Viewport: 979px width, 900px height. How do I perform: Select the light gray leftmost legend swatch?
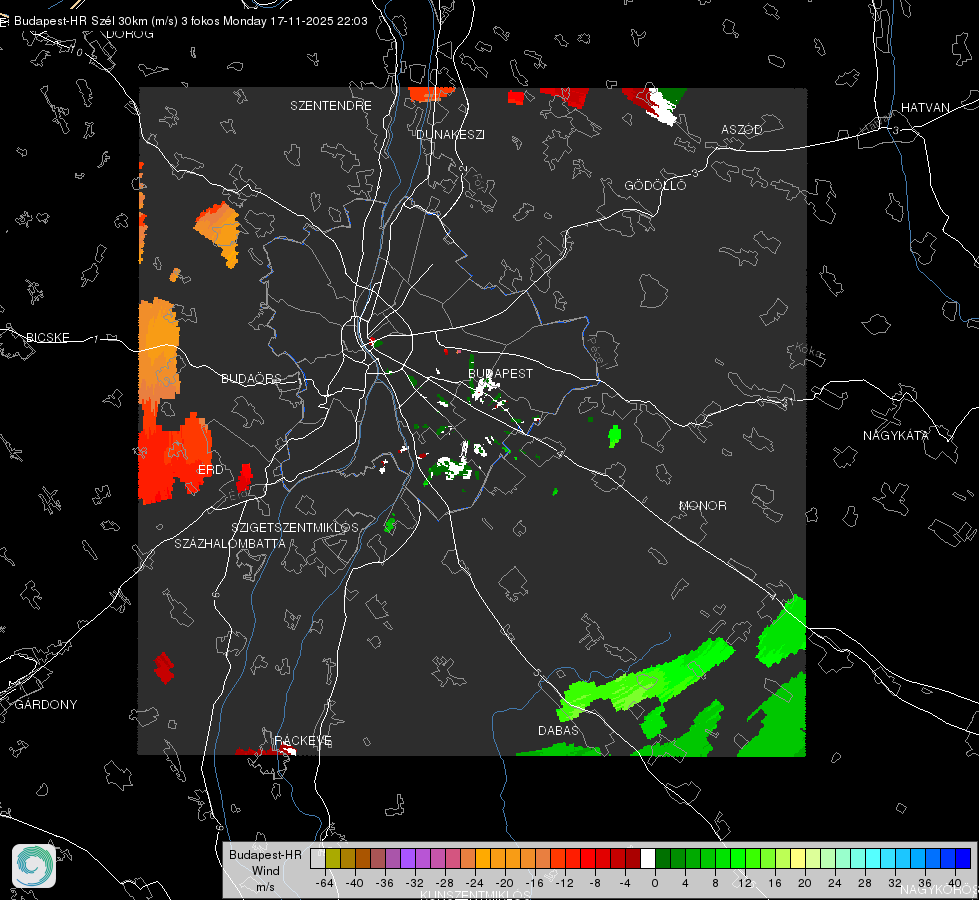tap(318, 858)
